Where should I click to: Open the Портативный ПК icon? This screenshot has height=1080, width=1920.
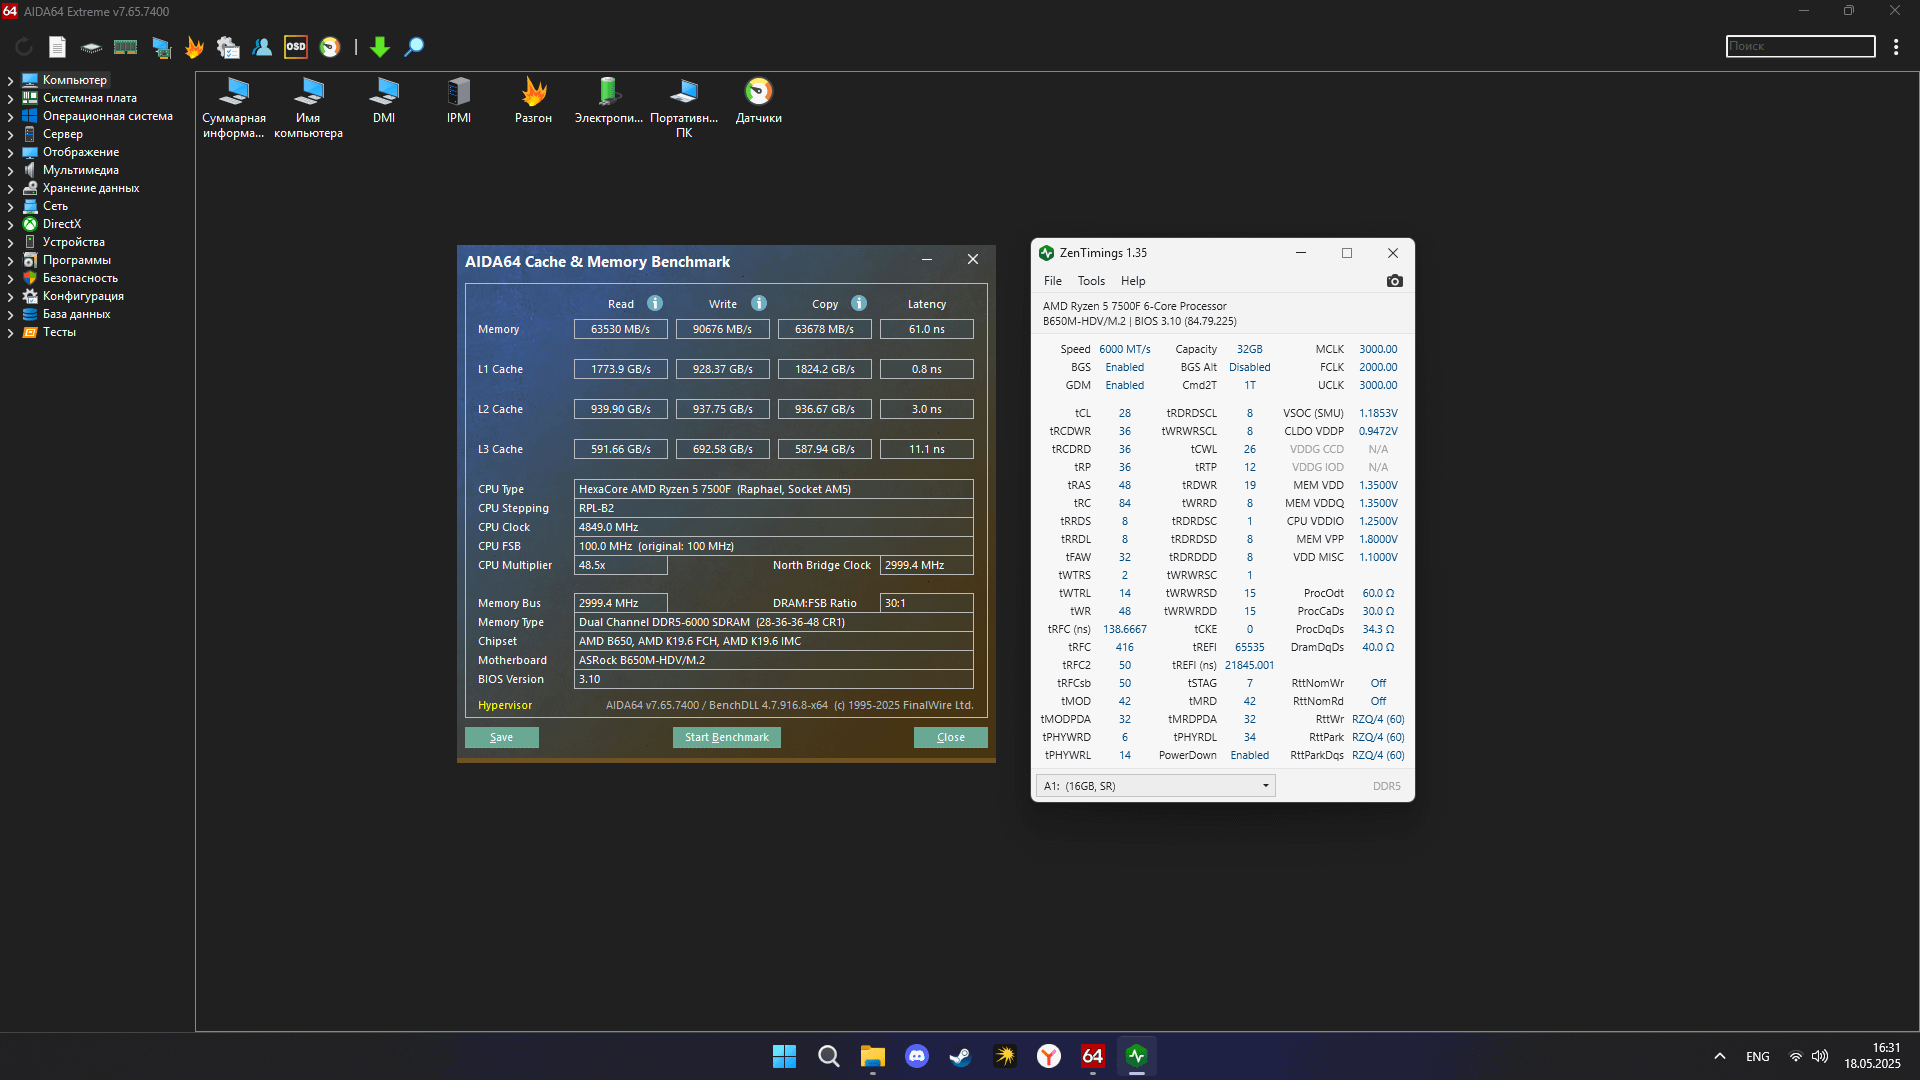tap(684, 108)
